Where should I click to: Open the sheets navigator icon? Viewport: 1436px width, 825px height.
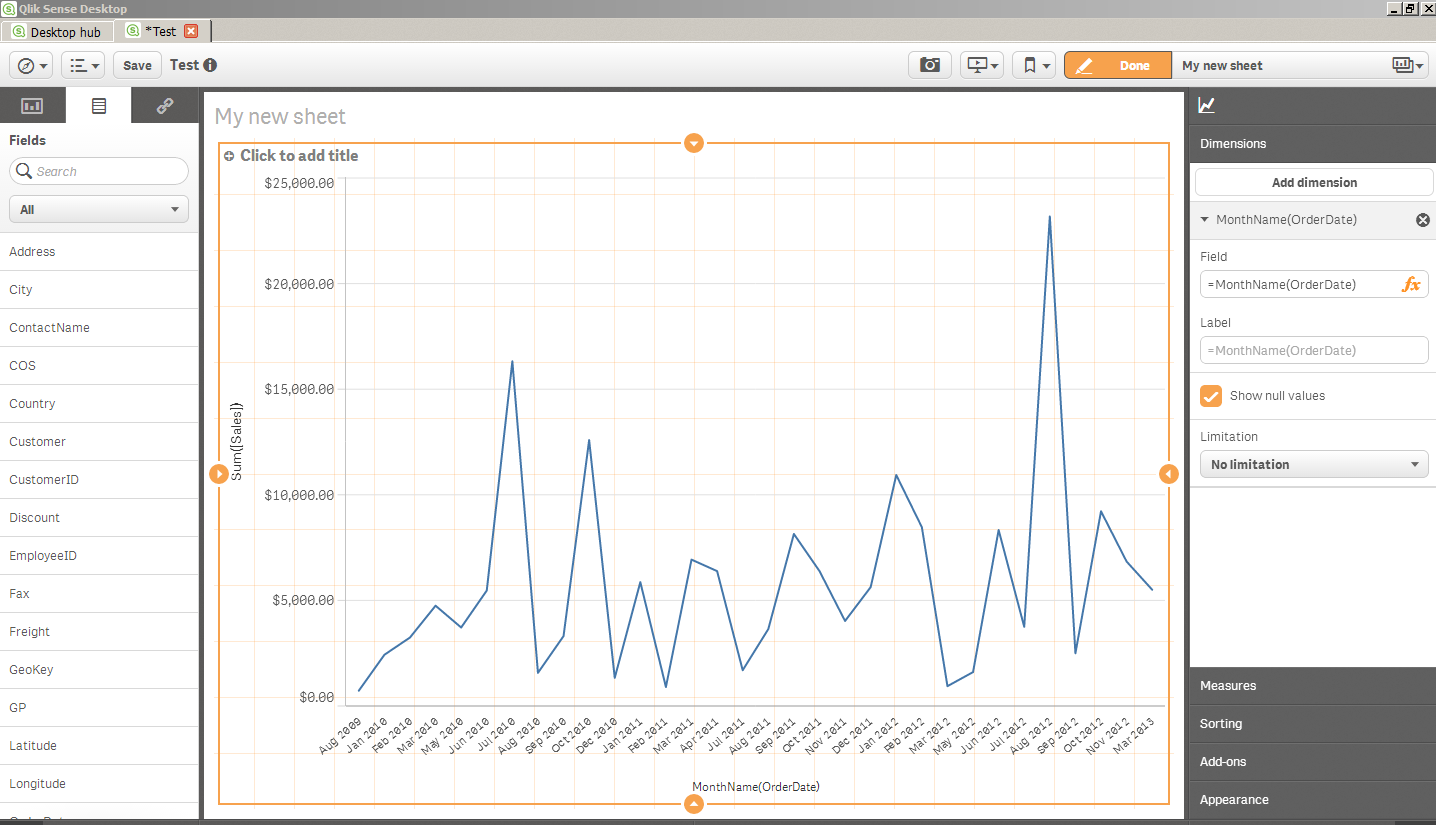[x=1408, y=65]
